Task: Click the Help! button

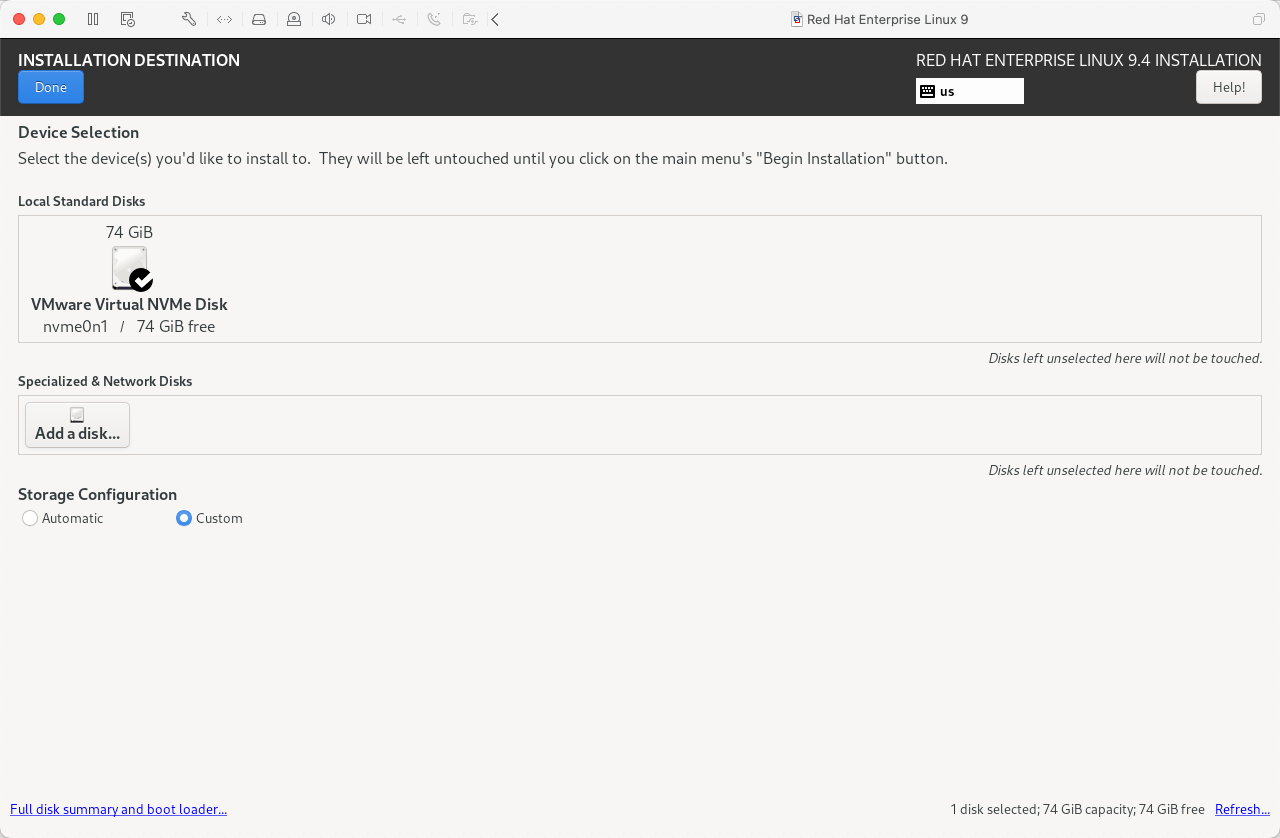Action: click(1228, 87)
